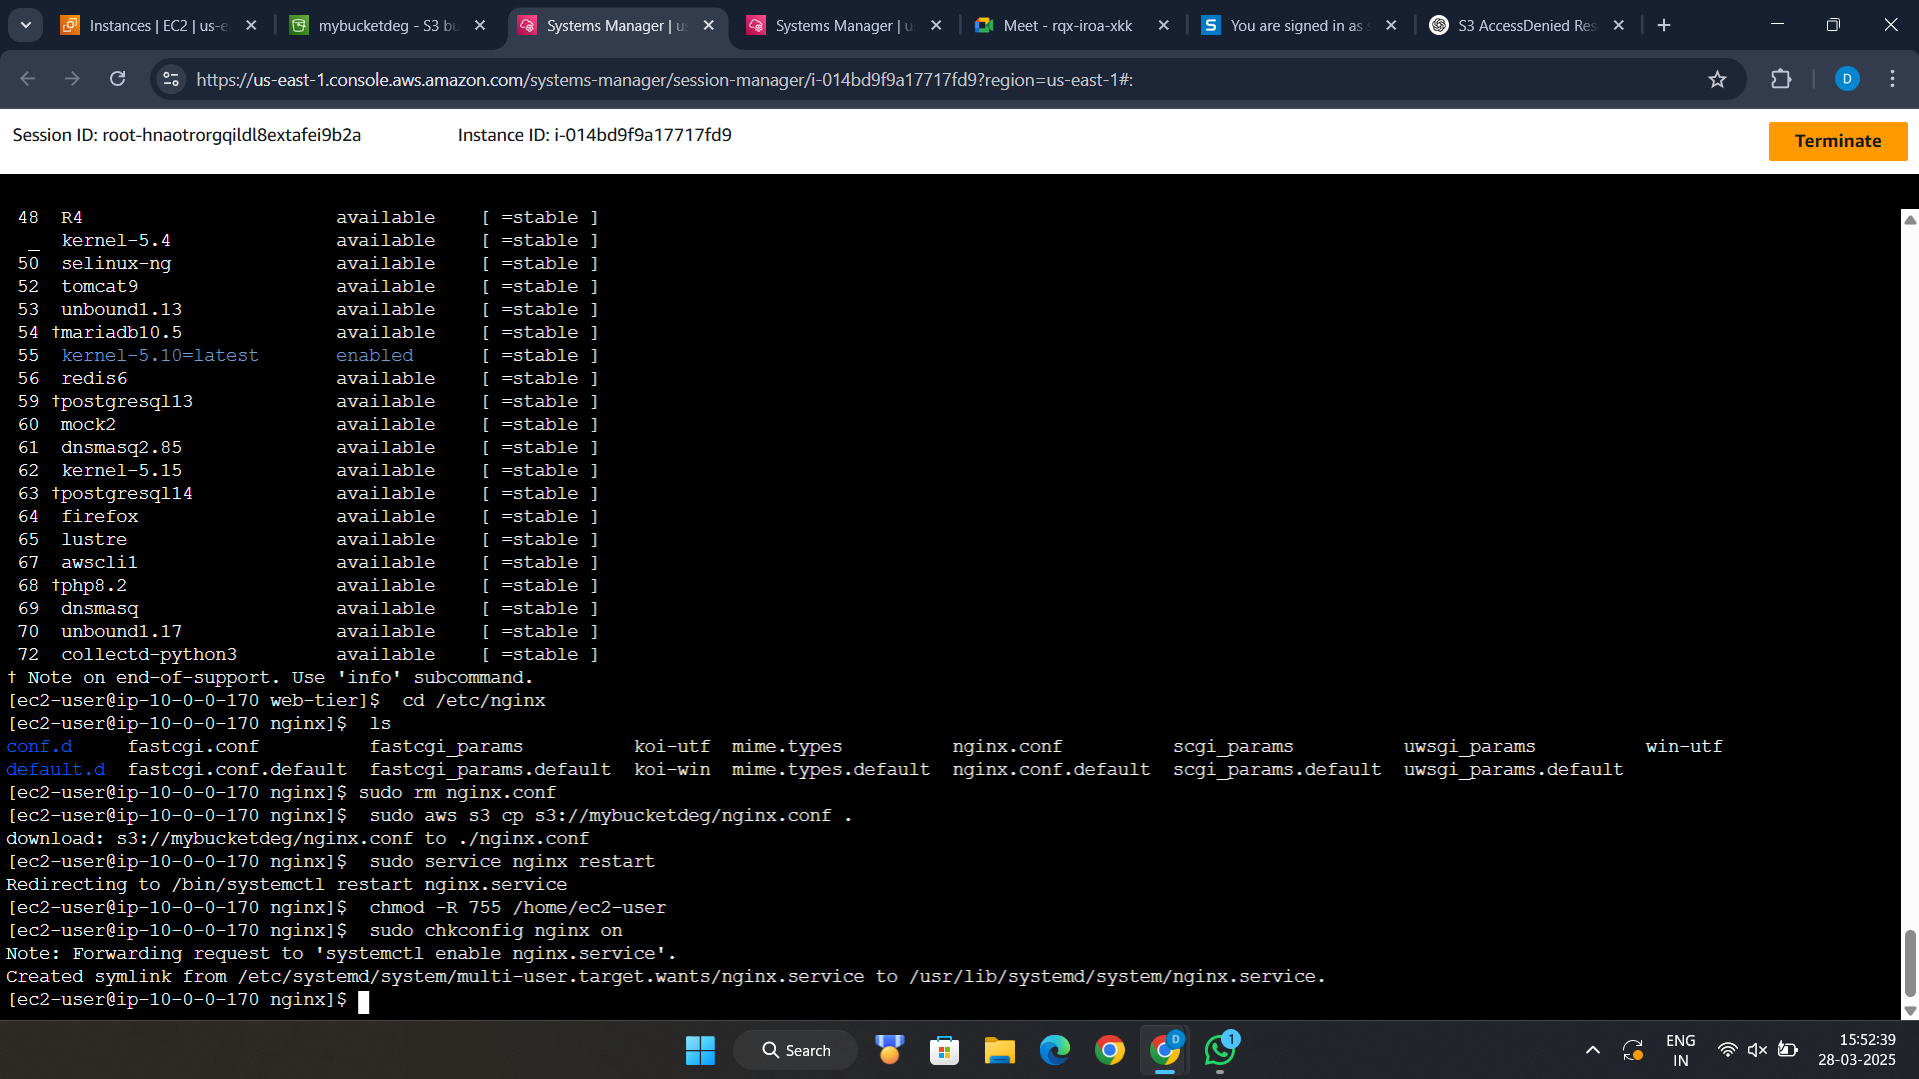The width and height of the screenshot is (1919, 1079).
Task: Open the Windows Start menu
Action: [700, 1050]
